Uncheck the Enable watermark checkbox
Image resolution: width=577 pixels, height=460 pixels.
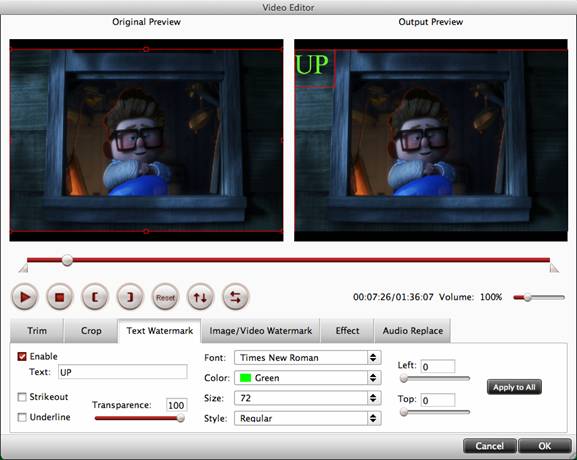(x=22, y=356)
